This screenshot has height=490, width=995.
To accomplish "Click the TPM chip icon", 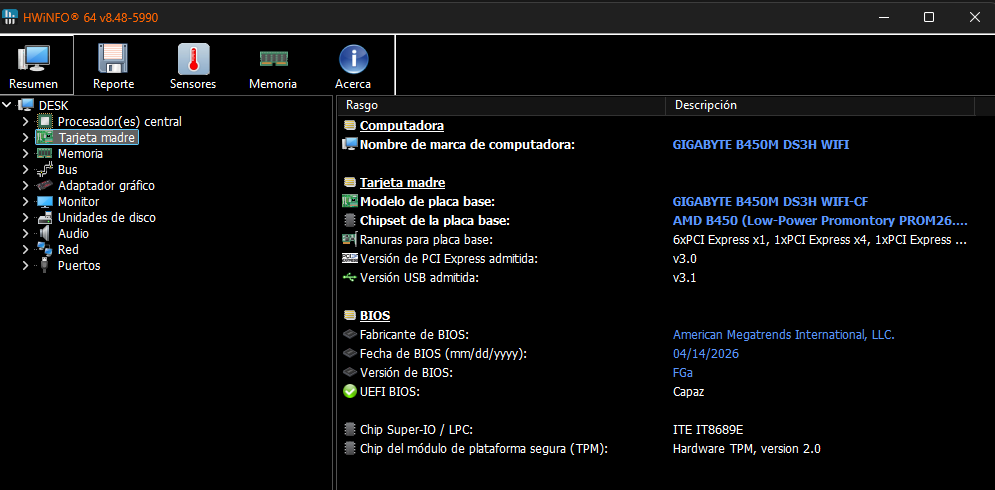I will [350, 449].
